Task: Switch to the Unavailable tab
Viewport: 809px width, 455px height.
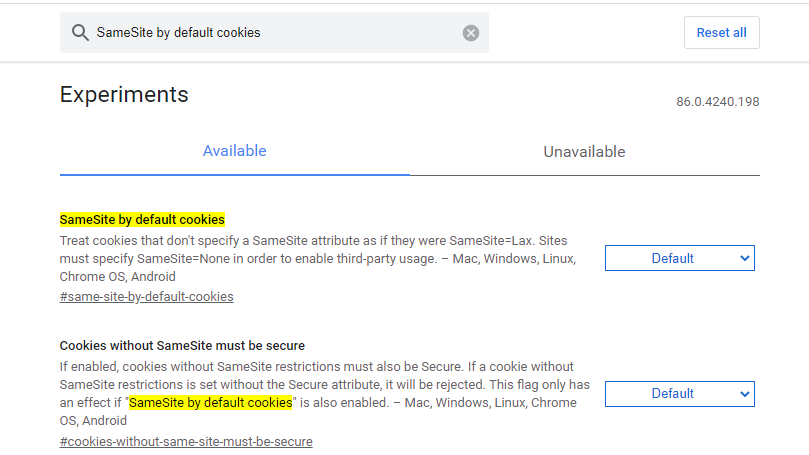Action: point(584,152)
